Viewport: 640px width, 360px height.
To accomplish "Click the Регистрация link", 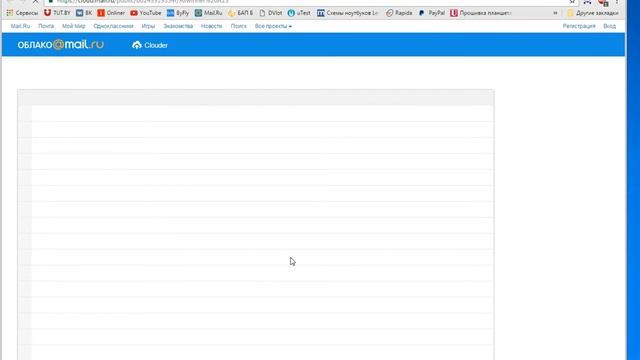I will pos(579,26).
